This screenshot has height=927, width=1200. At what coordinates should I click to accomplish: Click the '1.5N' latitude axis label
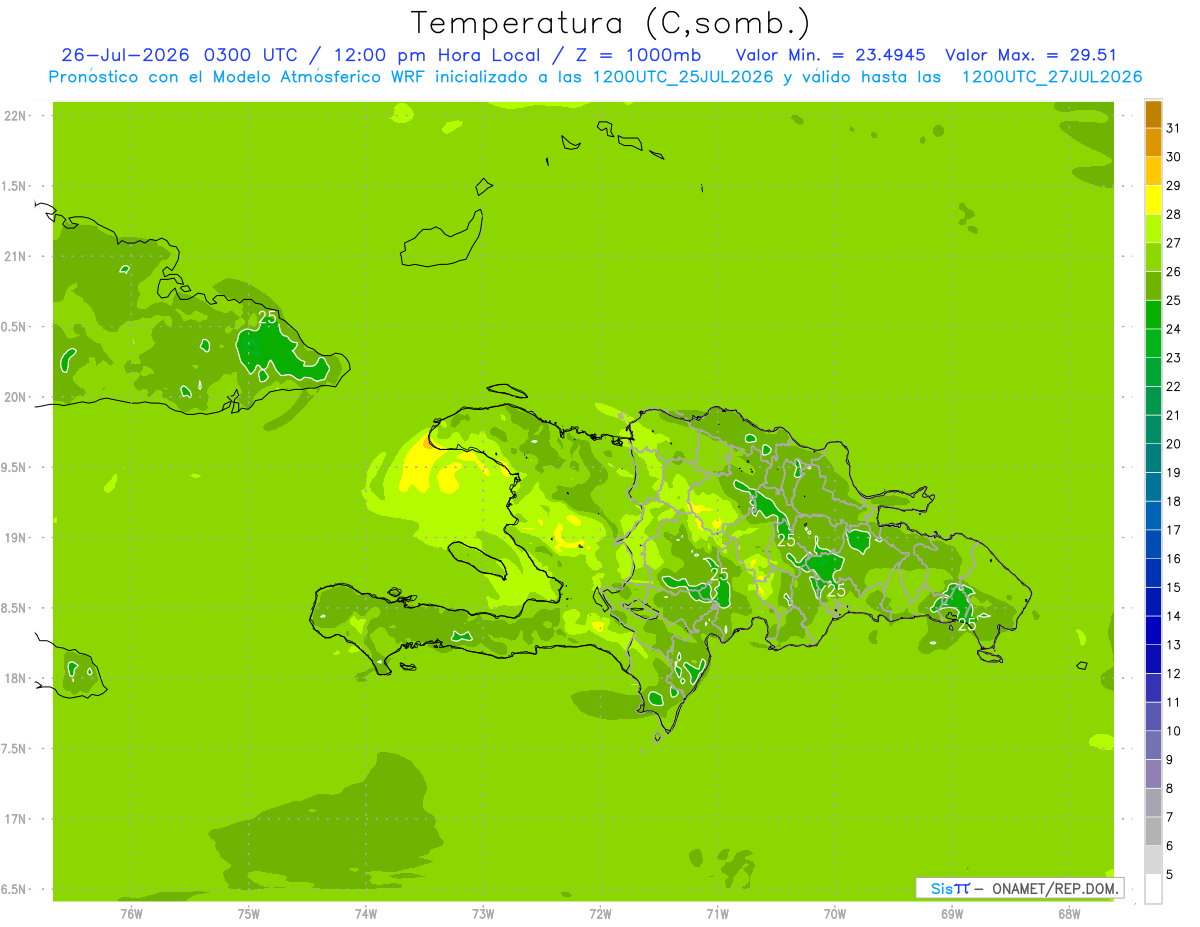point(15,186)
